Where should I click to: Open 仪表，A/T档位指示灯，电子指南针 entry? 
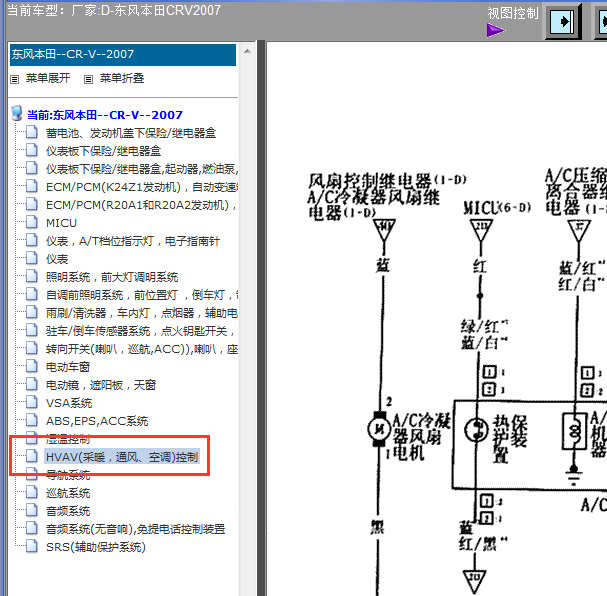pyautogui.click(x=133, y=241)
